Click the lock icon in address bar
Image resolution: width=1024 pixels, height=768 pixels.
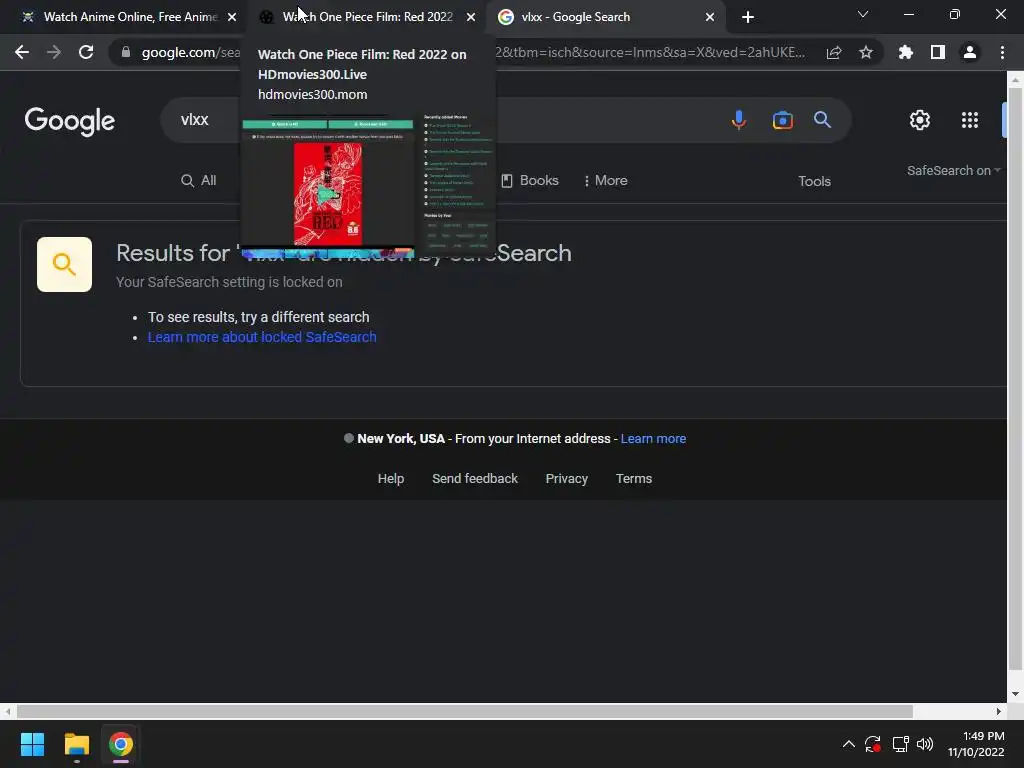126,52
